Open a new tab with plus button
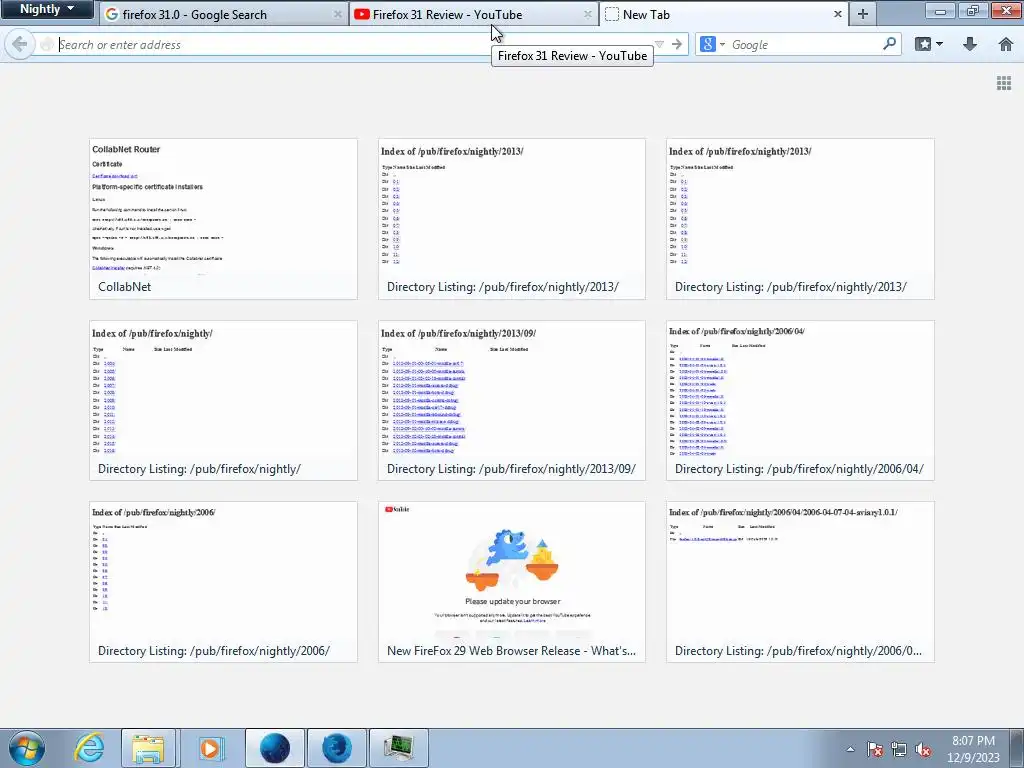 click(x=863, y=14)
